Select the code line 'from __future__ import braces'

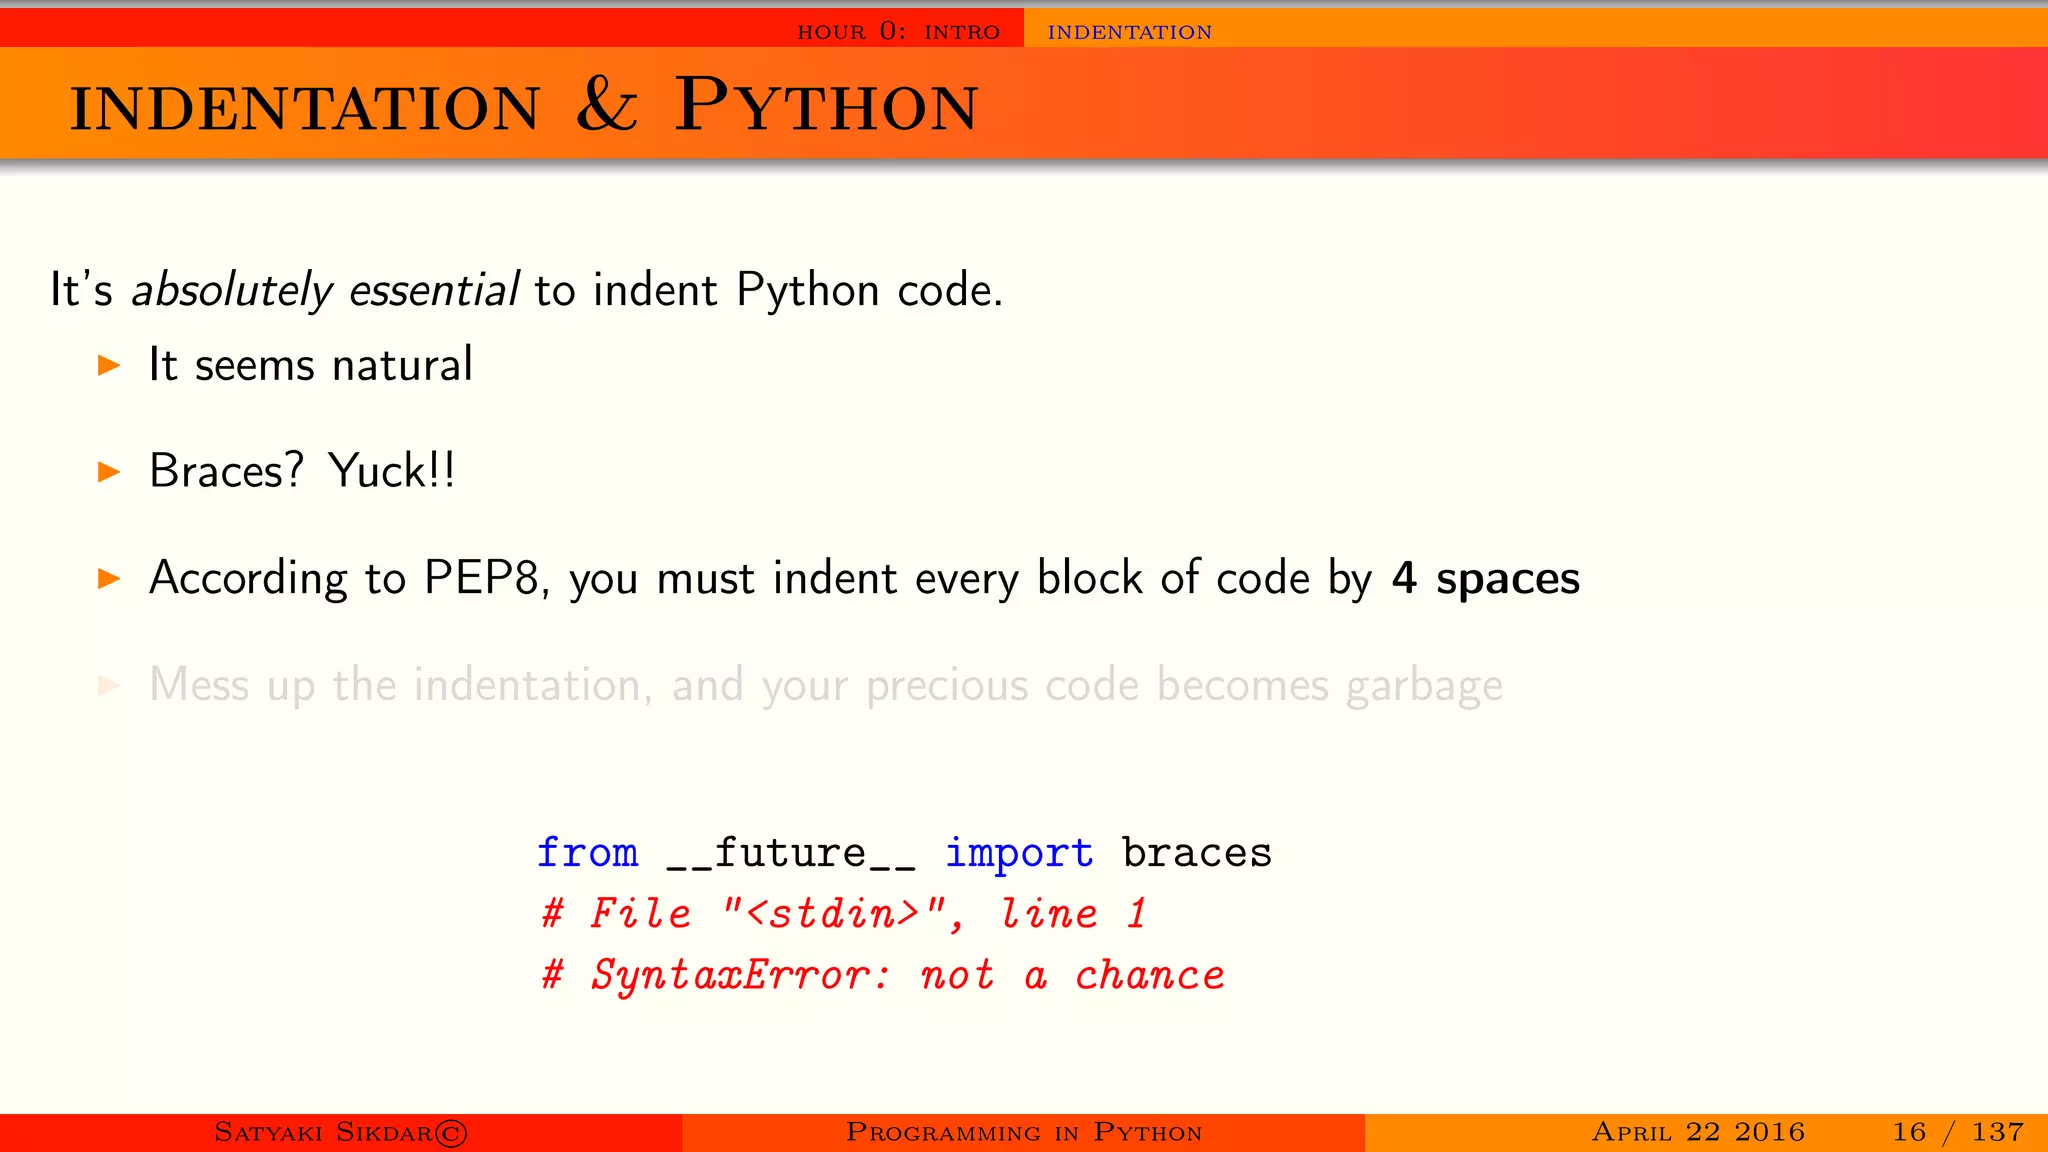pyautogui.click(x=904, y=853)
